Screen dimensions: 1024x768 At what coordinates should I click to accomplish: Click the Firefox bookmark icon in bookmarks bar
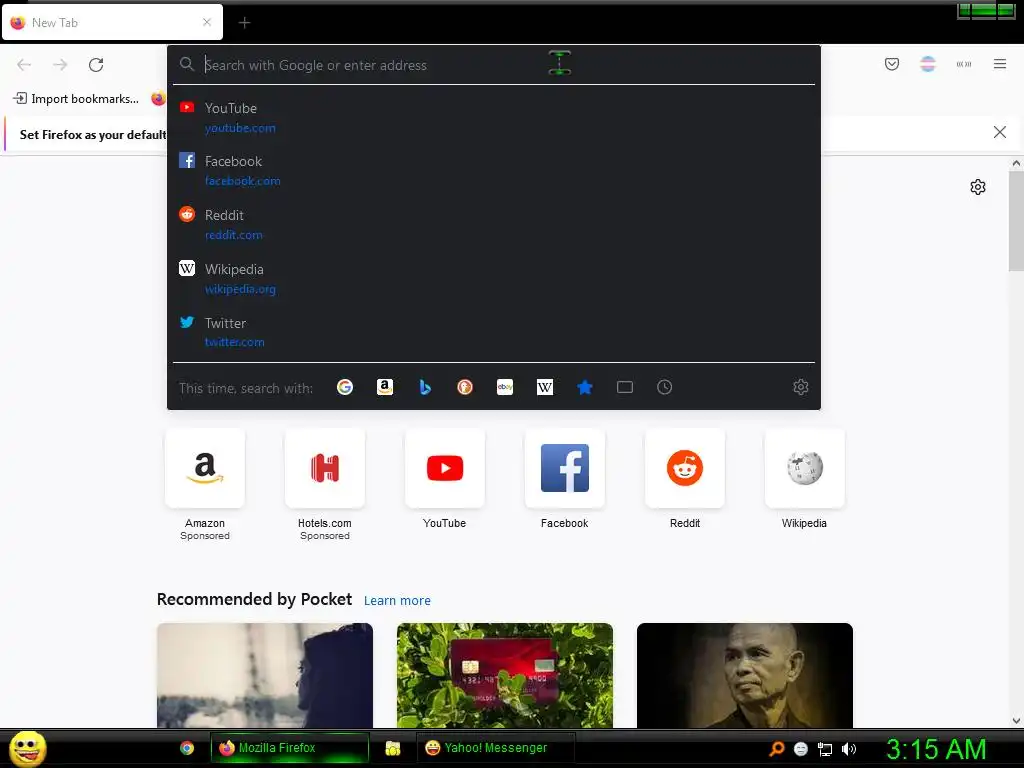click(x=158, y=99)
